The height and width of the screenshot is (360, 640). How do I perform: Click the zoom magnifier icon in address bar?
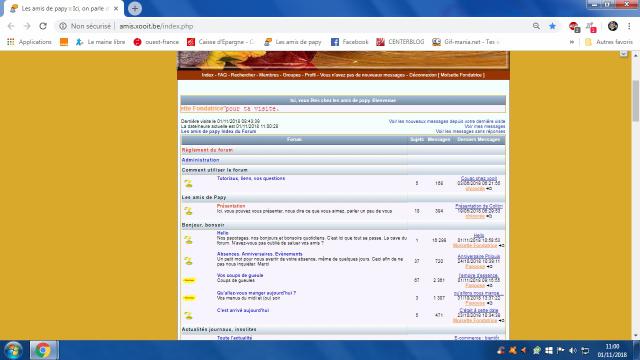point(536,26)
